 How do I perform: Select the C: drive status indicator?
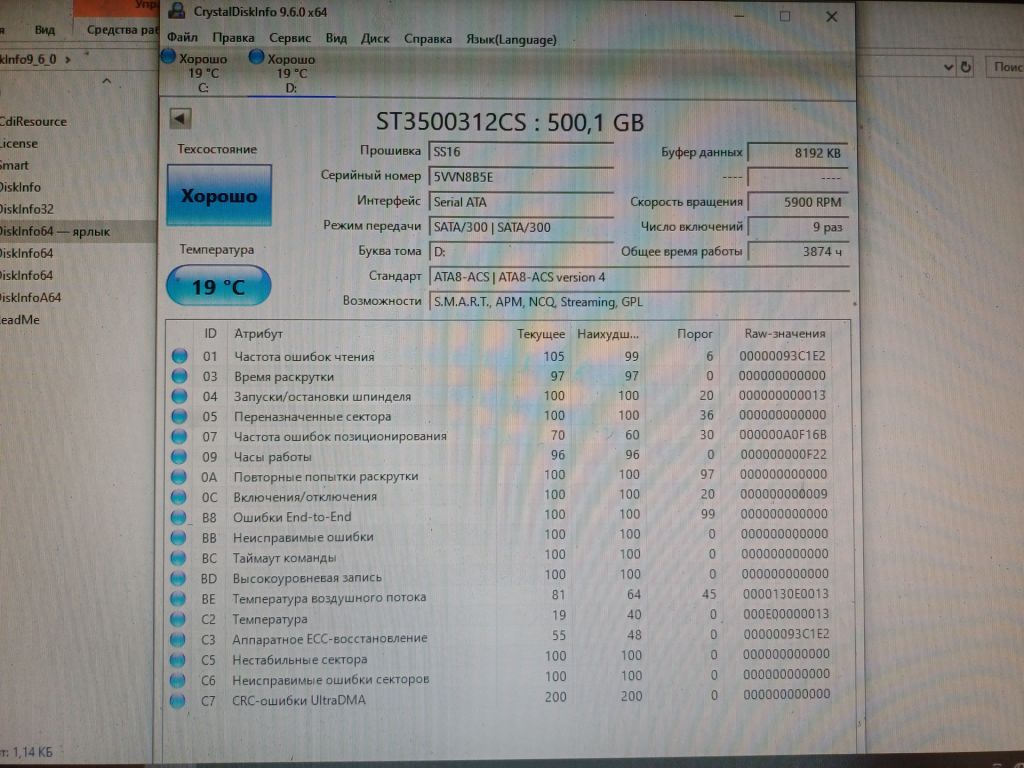196,72
